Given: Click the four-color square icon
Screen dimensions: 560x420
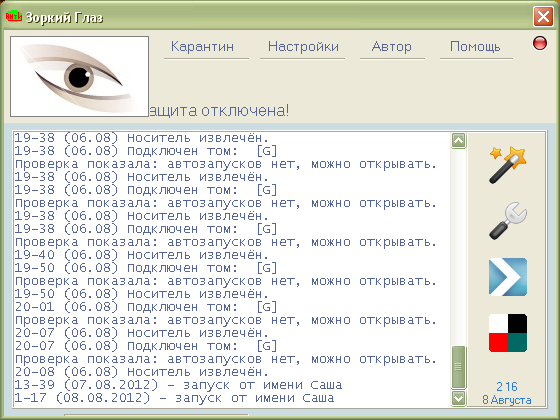Looking at the screenshot, I should [508, 333].
